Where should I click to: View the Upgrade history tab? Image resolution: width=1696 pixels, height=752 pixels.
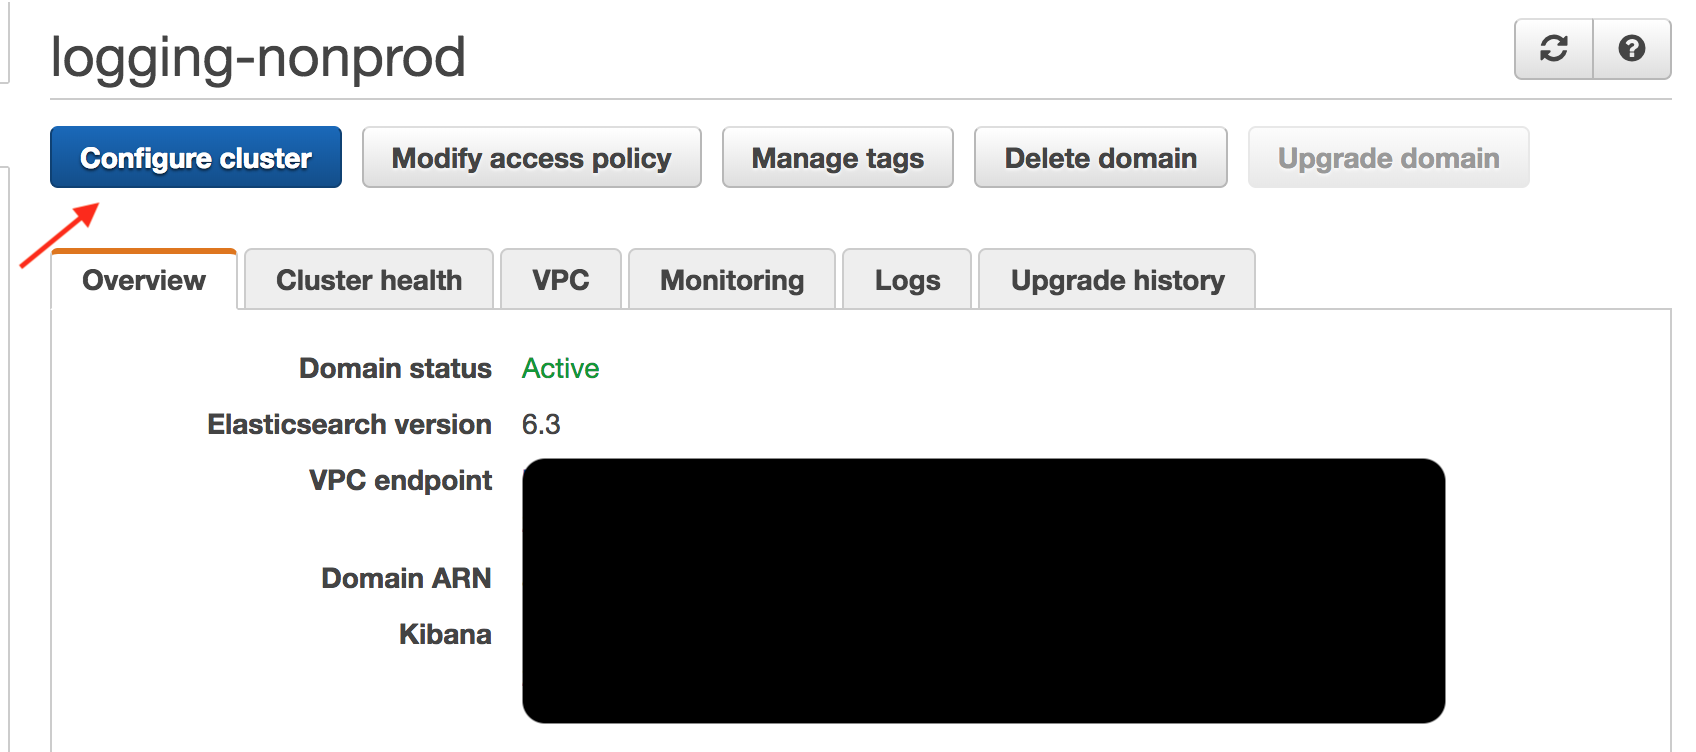click(x=1117, y=280)
